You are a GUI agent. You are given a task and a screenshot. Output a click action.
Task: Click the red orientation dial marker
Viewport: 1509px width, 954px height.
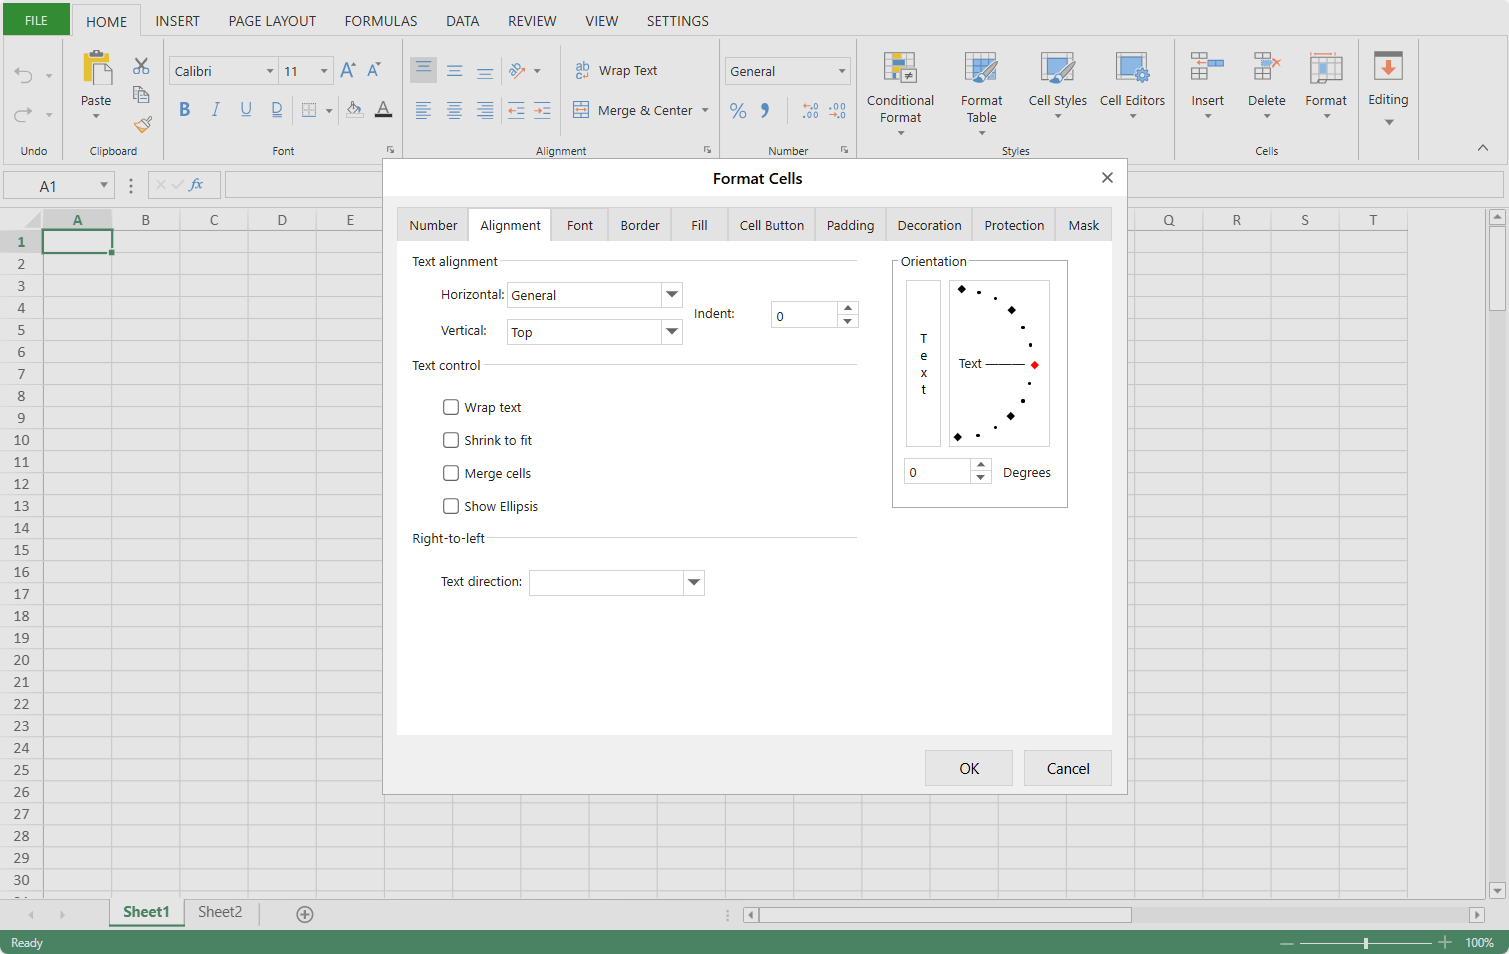click(1034, 365)
